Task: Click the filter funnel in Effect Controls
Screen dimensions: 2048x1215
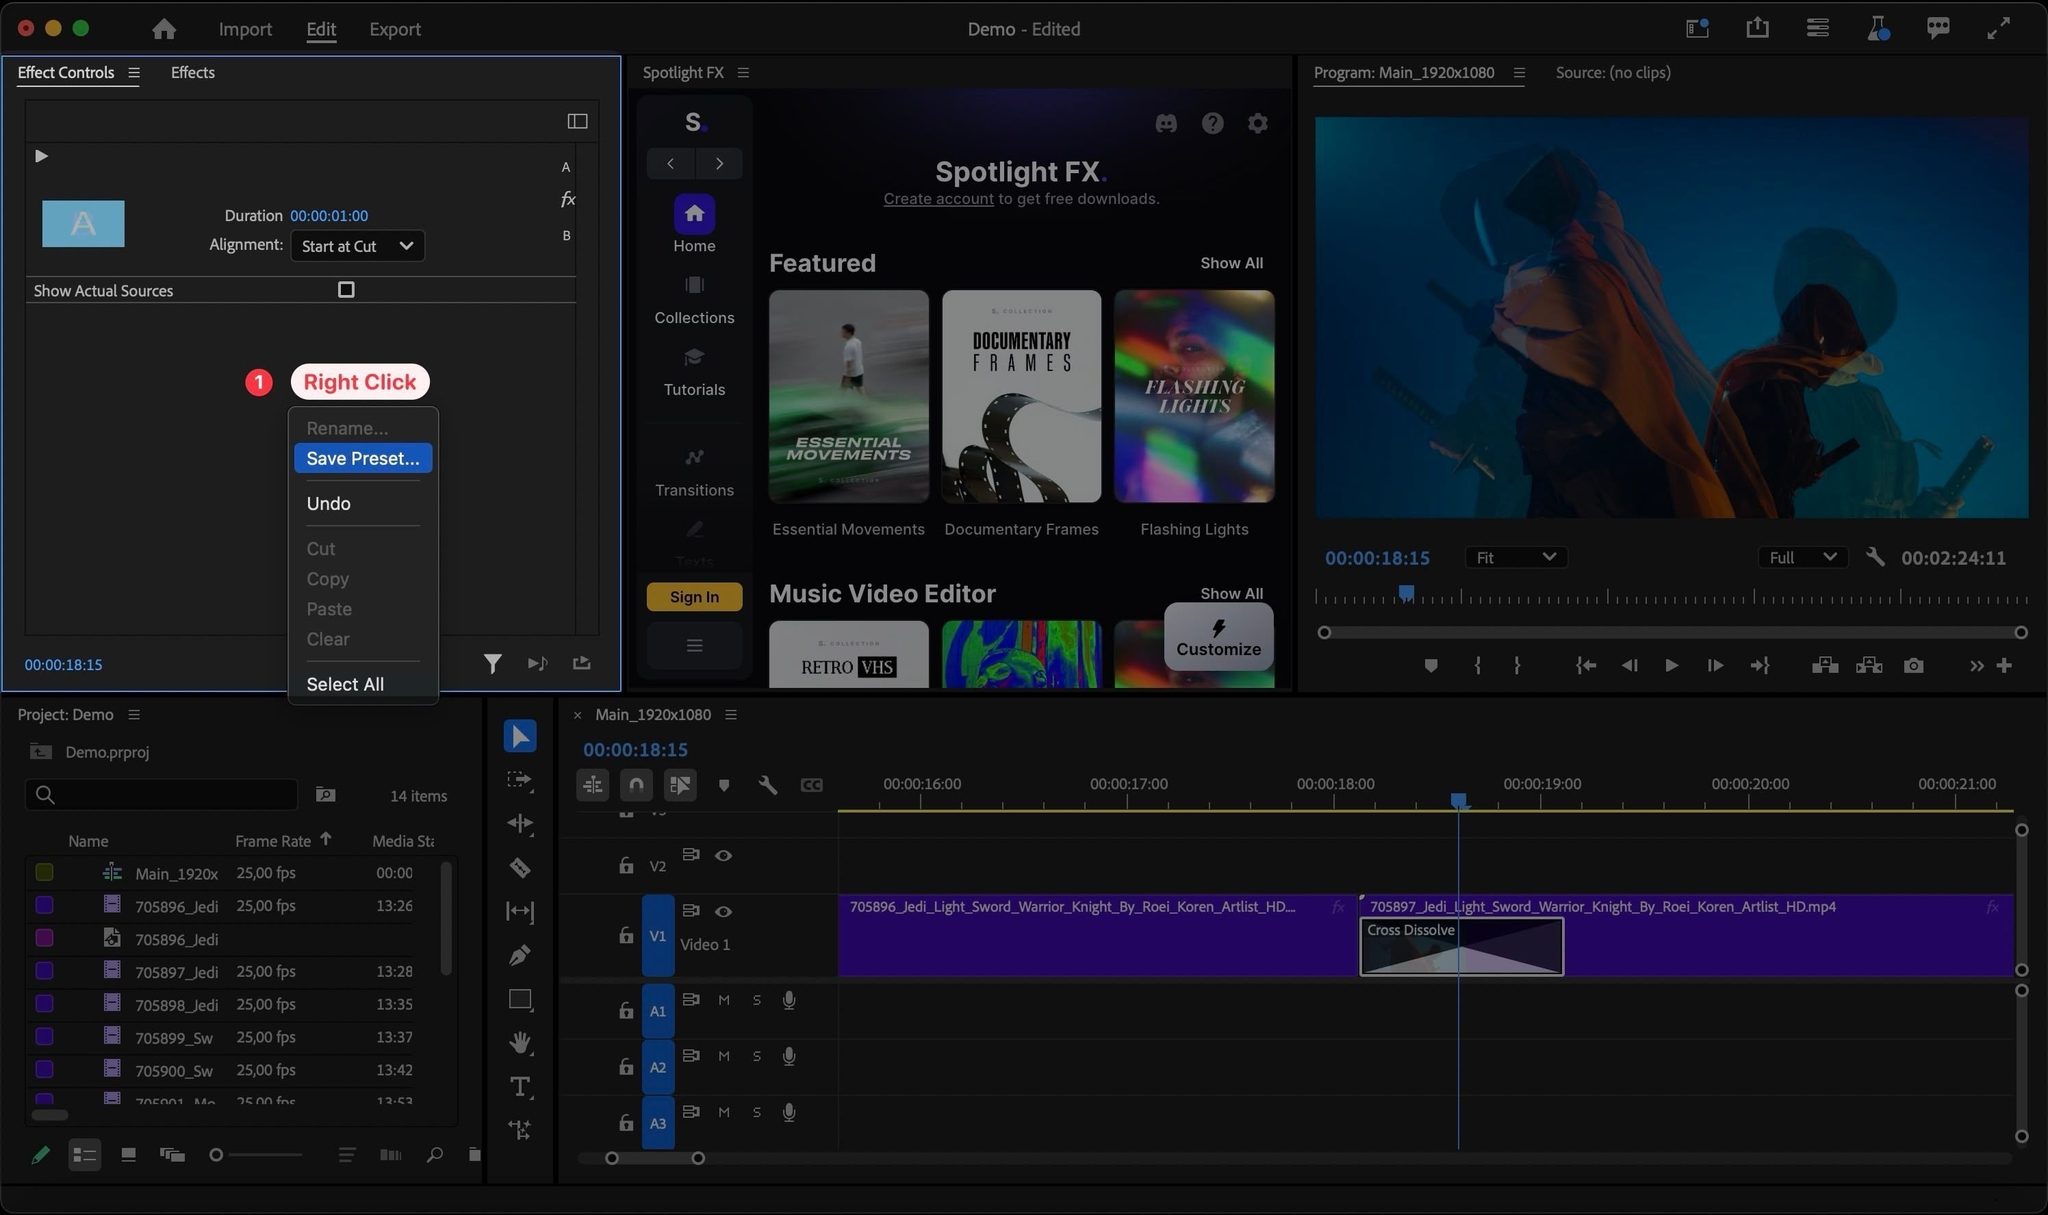Action: click(x=493, y=663)
